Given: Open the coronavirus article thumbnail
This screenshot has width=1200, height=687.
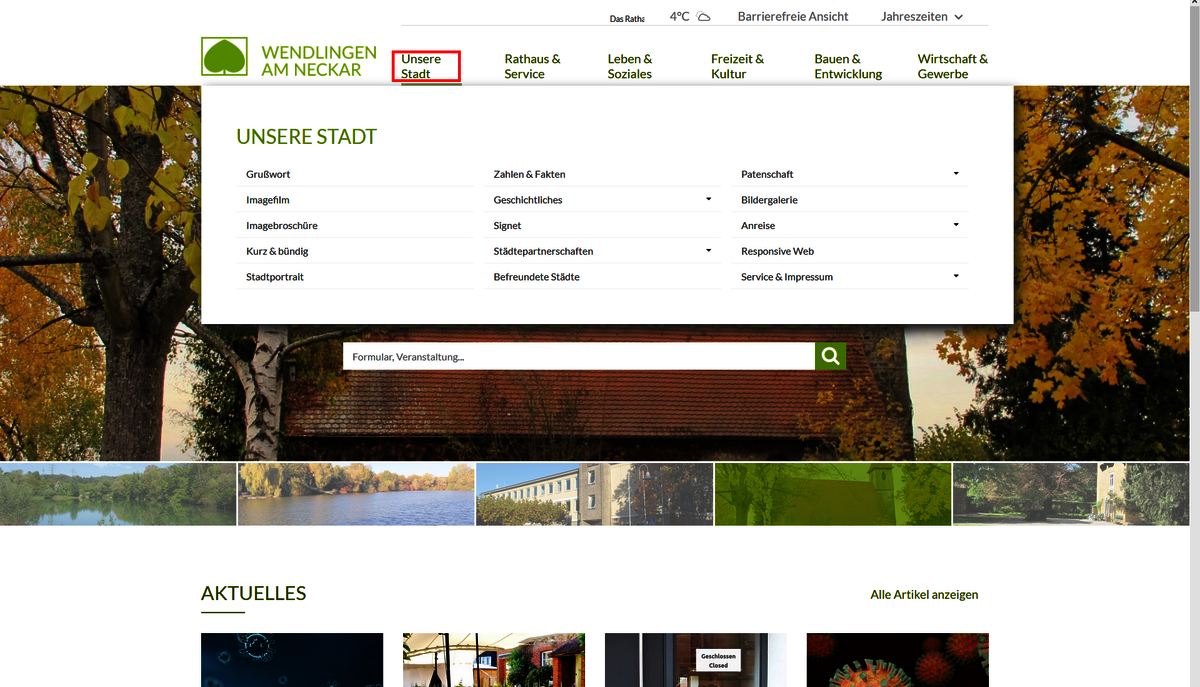Looking at the screenshot, I should [x=897, y=659].
